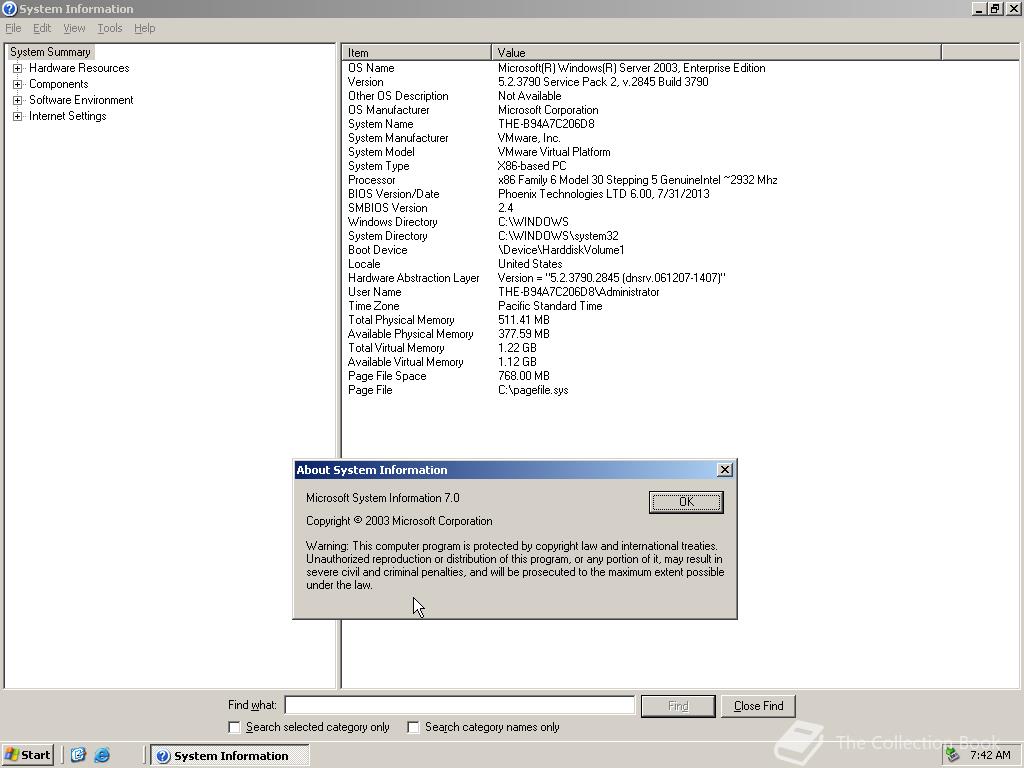Viewport: 1024px width, 768px height.
Task: Click the network tray icon
Action: (x=953, y=755)
